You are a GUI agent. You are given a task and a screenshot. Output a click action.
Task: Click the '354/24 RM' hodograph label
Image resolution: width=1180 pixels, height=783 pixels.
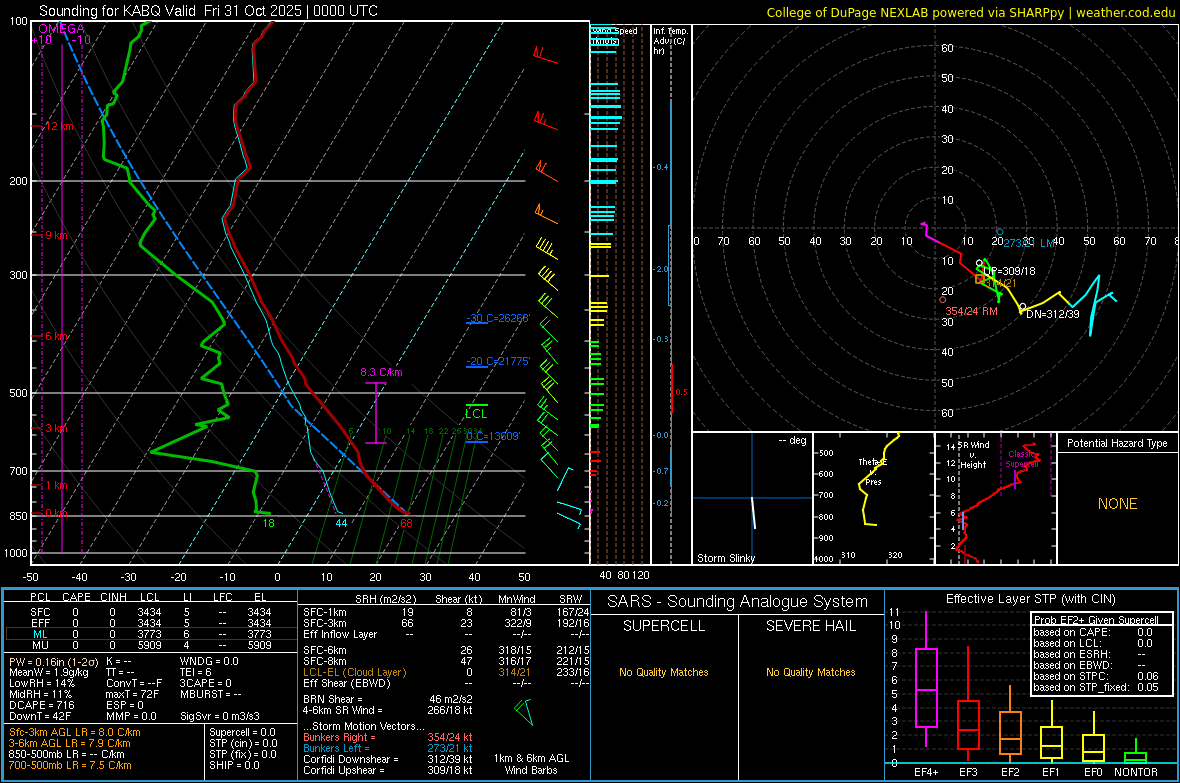click(972, 311)
